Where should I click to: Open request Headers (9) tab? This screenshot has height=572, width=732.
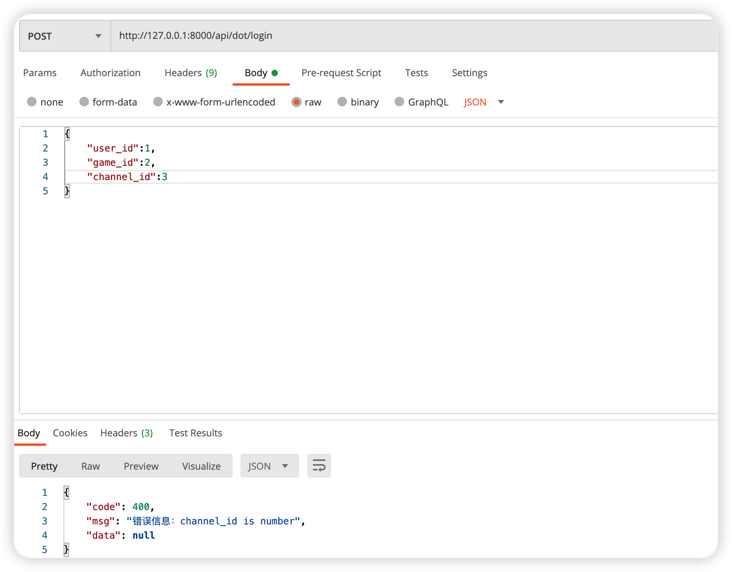[x=190, y=73]
